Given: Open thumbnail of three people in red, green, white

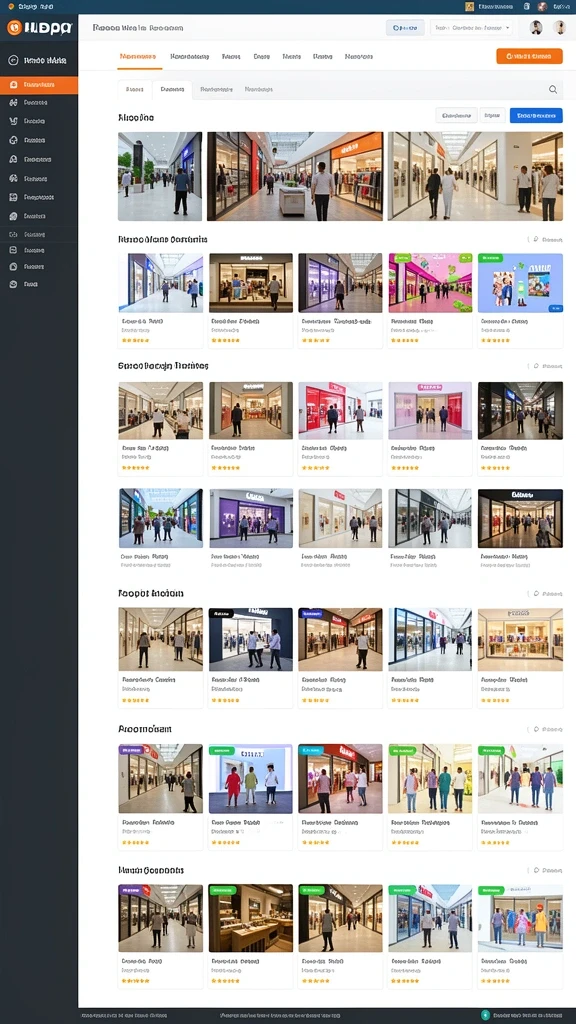Looking at the screenshot, I should [x=251, y=778].
